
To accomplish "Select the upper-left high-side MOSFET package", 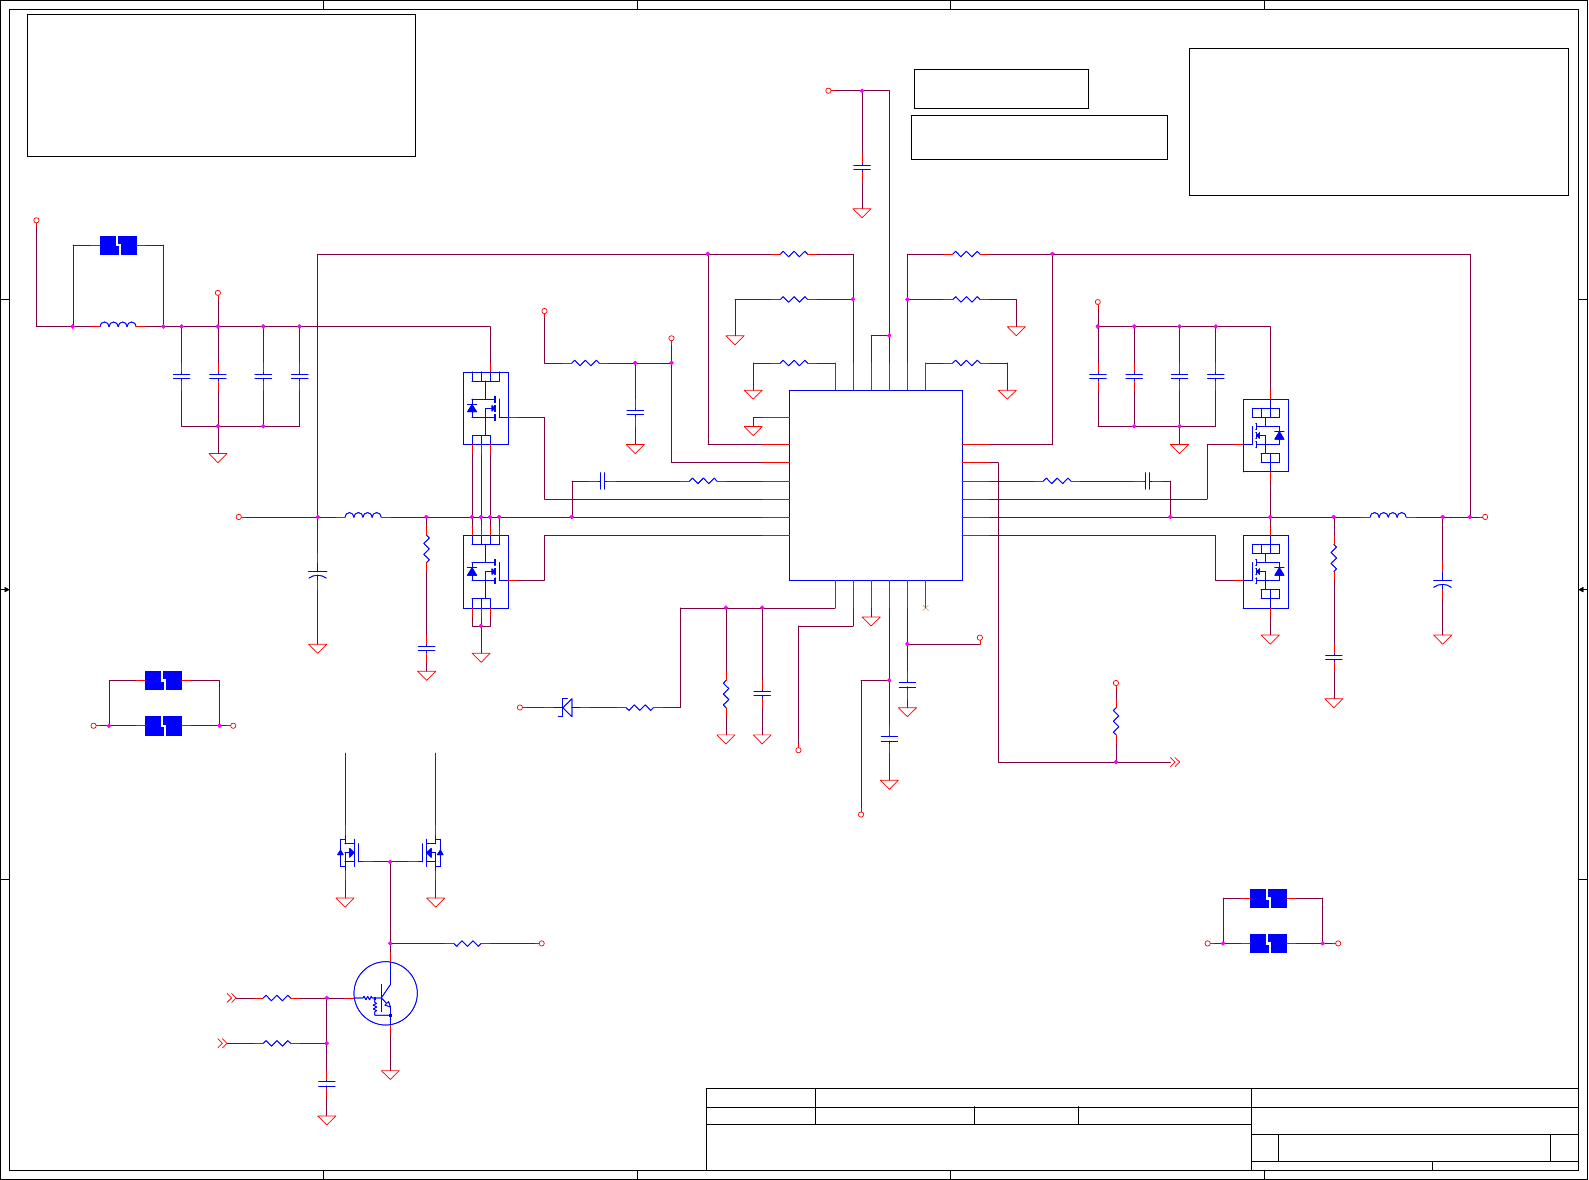I will [x=486, y=408].
